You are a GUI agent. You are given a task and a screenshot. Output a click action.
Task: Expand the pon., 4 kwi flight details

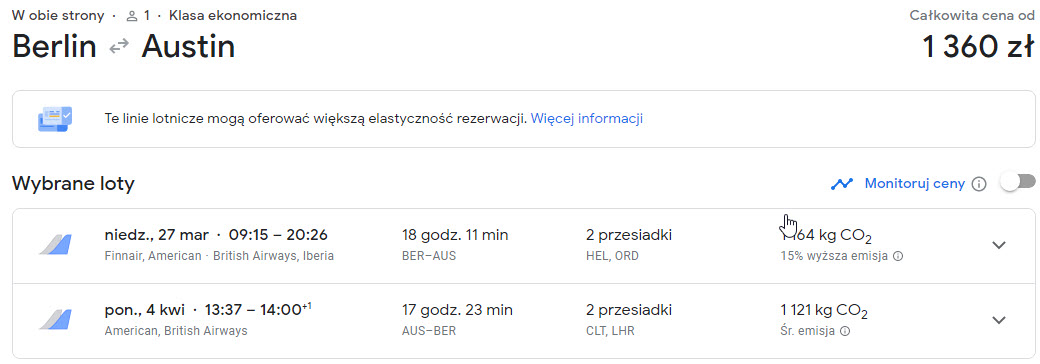pyautogui.click(x=999, y=320)
